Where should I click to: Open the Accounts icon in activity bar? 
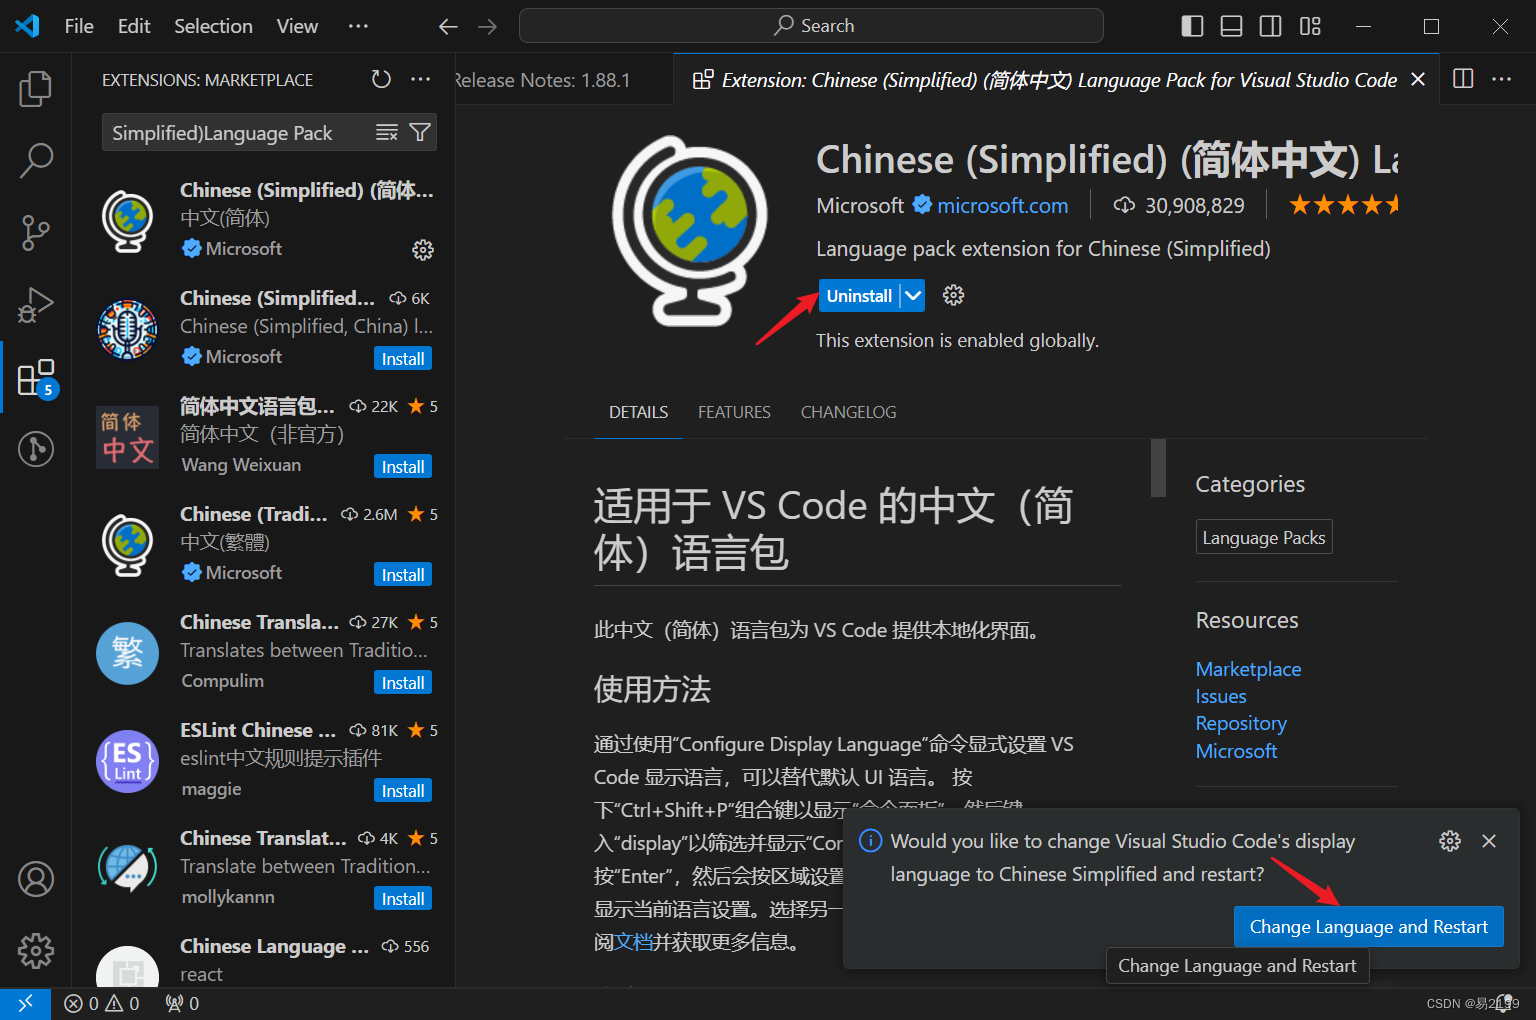36,879
